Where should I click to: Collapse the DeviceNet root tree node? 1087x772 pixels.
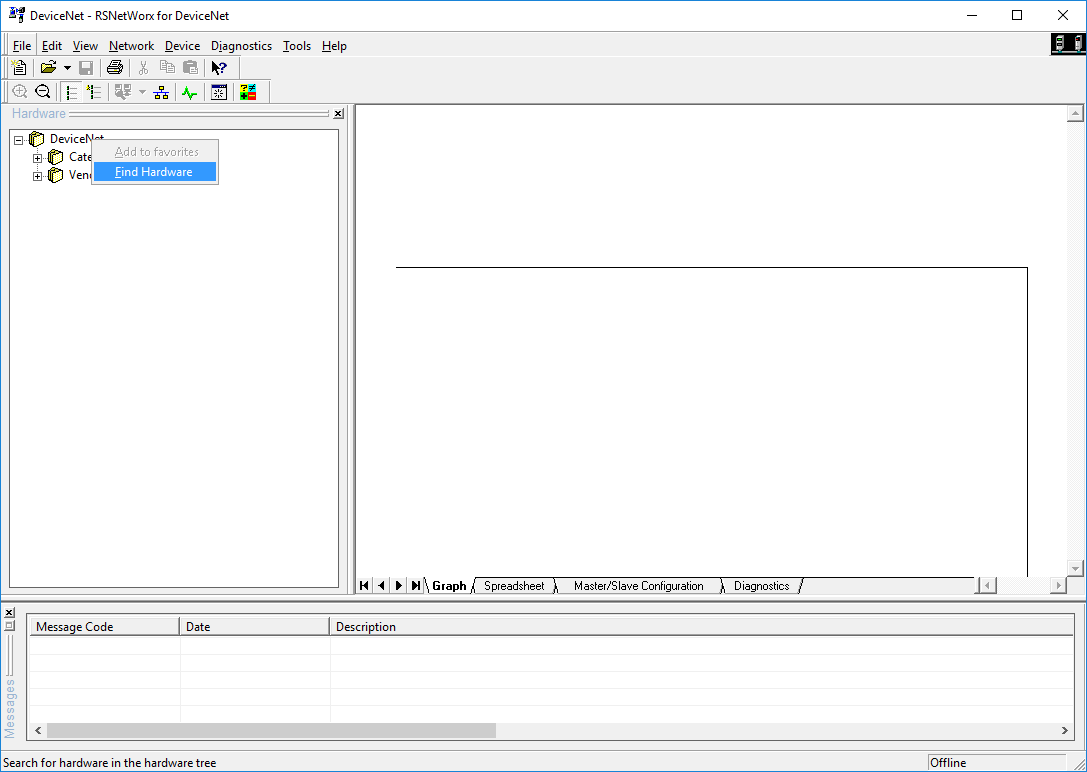click(19, 140)
